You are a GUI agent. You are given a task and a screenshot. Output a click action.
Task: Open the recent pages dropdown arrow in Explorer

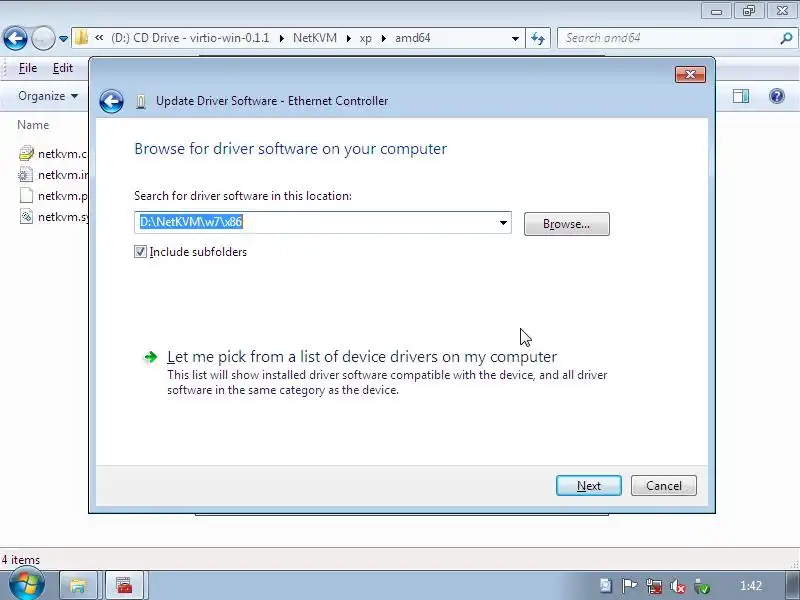point(63,39)
